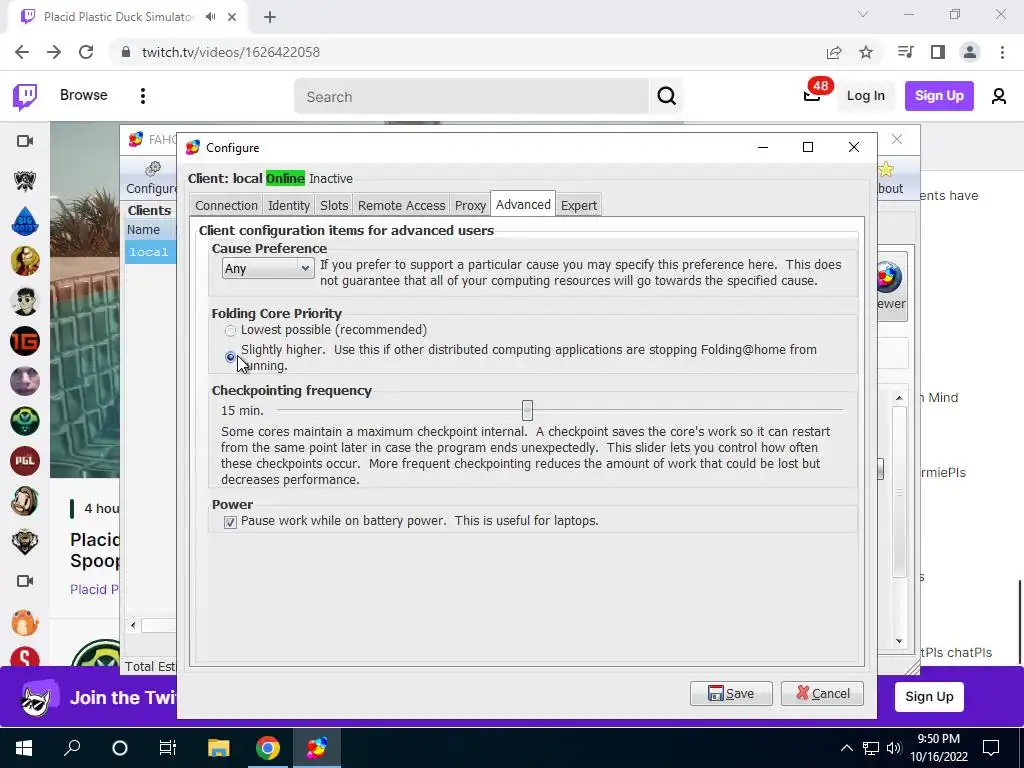Open Chrome media controls icon
The image size is (1024, 768).
coord(905,52)
